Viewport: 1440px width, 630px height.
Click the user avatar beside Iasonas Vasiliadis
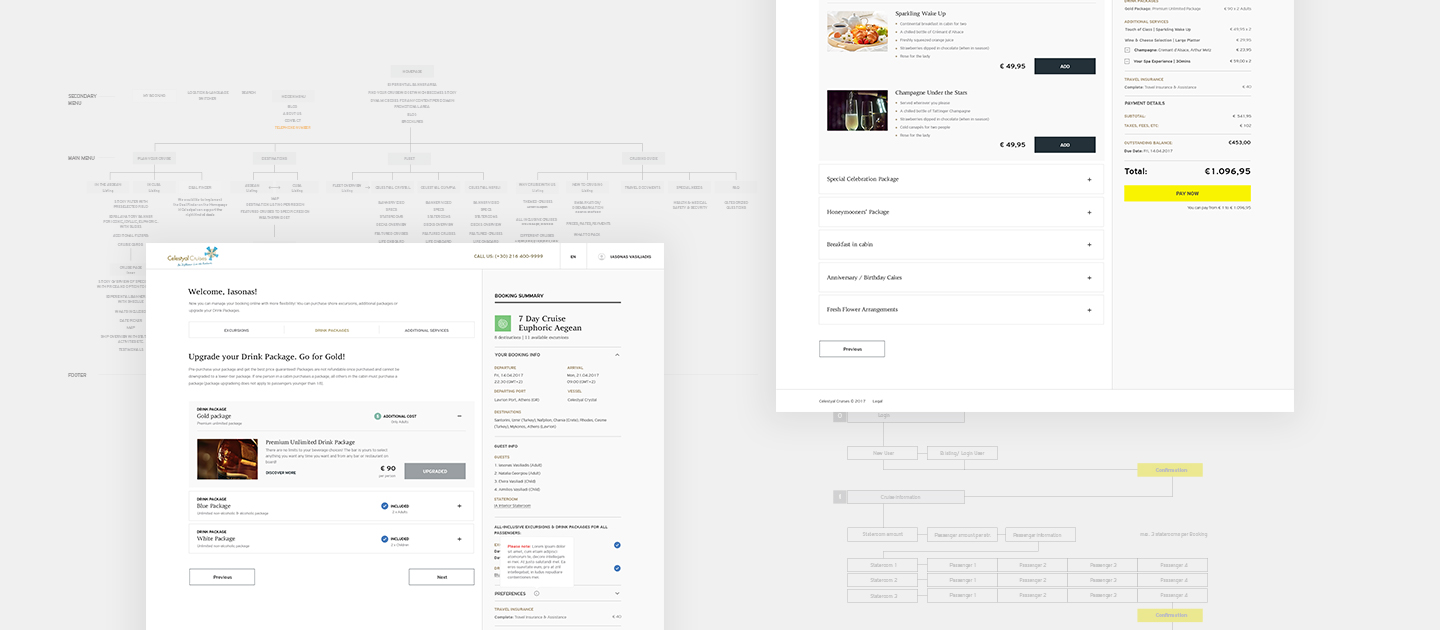[x=602, y=257]
